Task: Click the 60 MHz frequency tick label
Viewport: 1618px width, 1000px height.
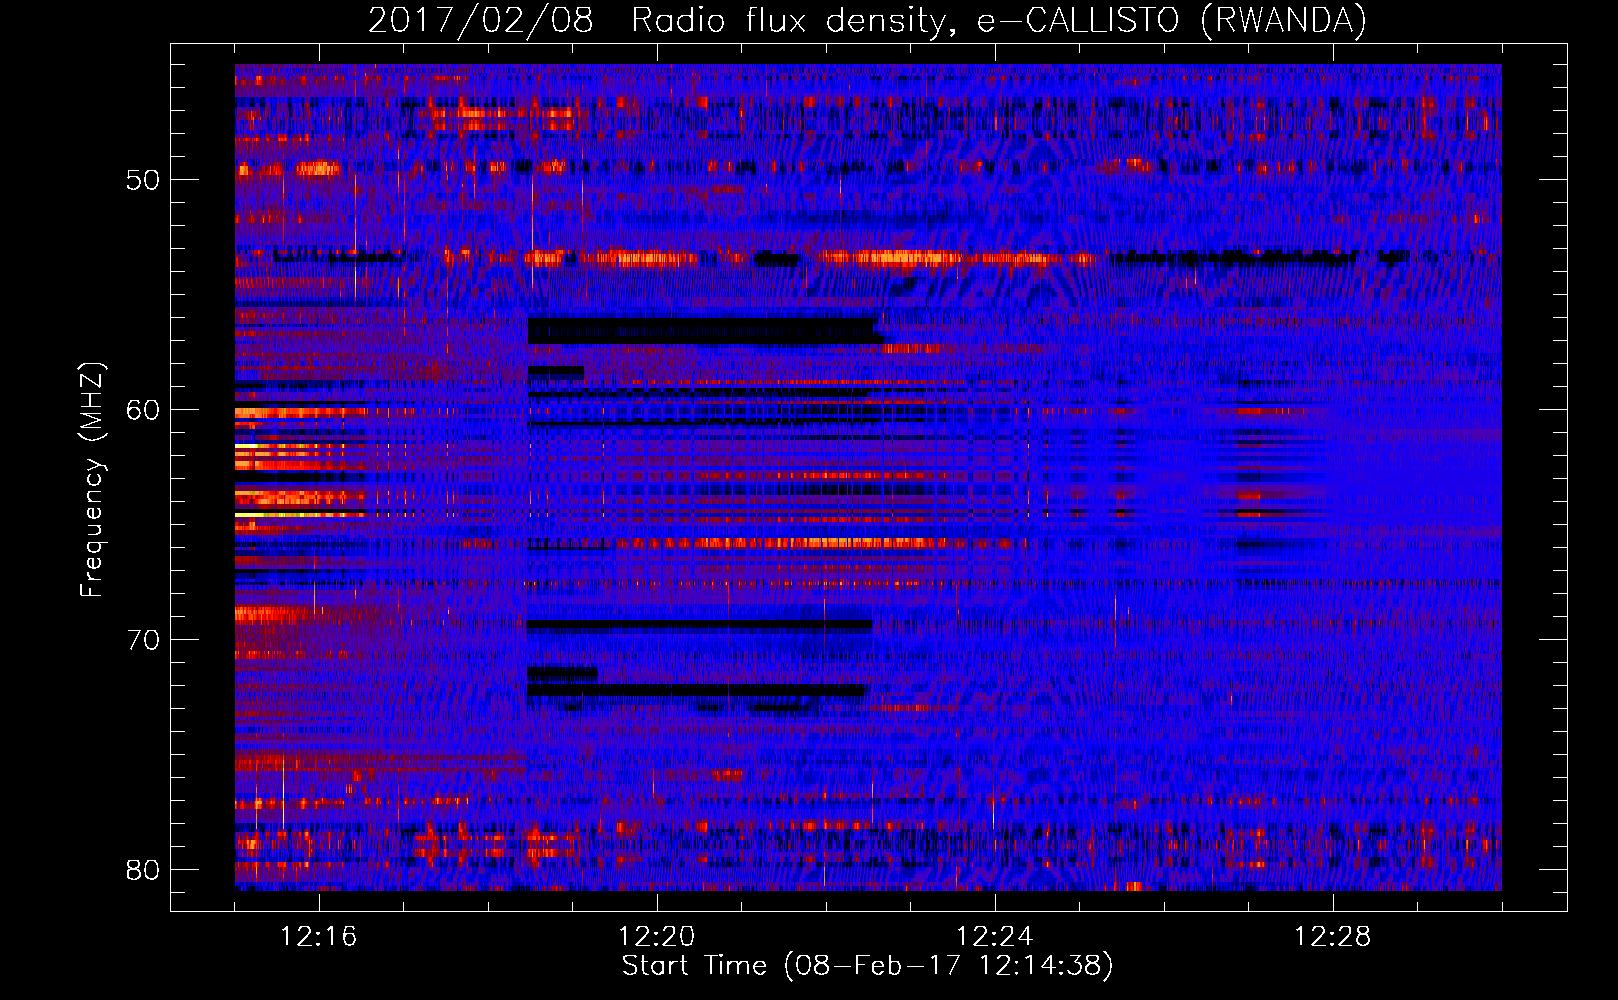Action: point(143,410)
